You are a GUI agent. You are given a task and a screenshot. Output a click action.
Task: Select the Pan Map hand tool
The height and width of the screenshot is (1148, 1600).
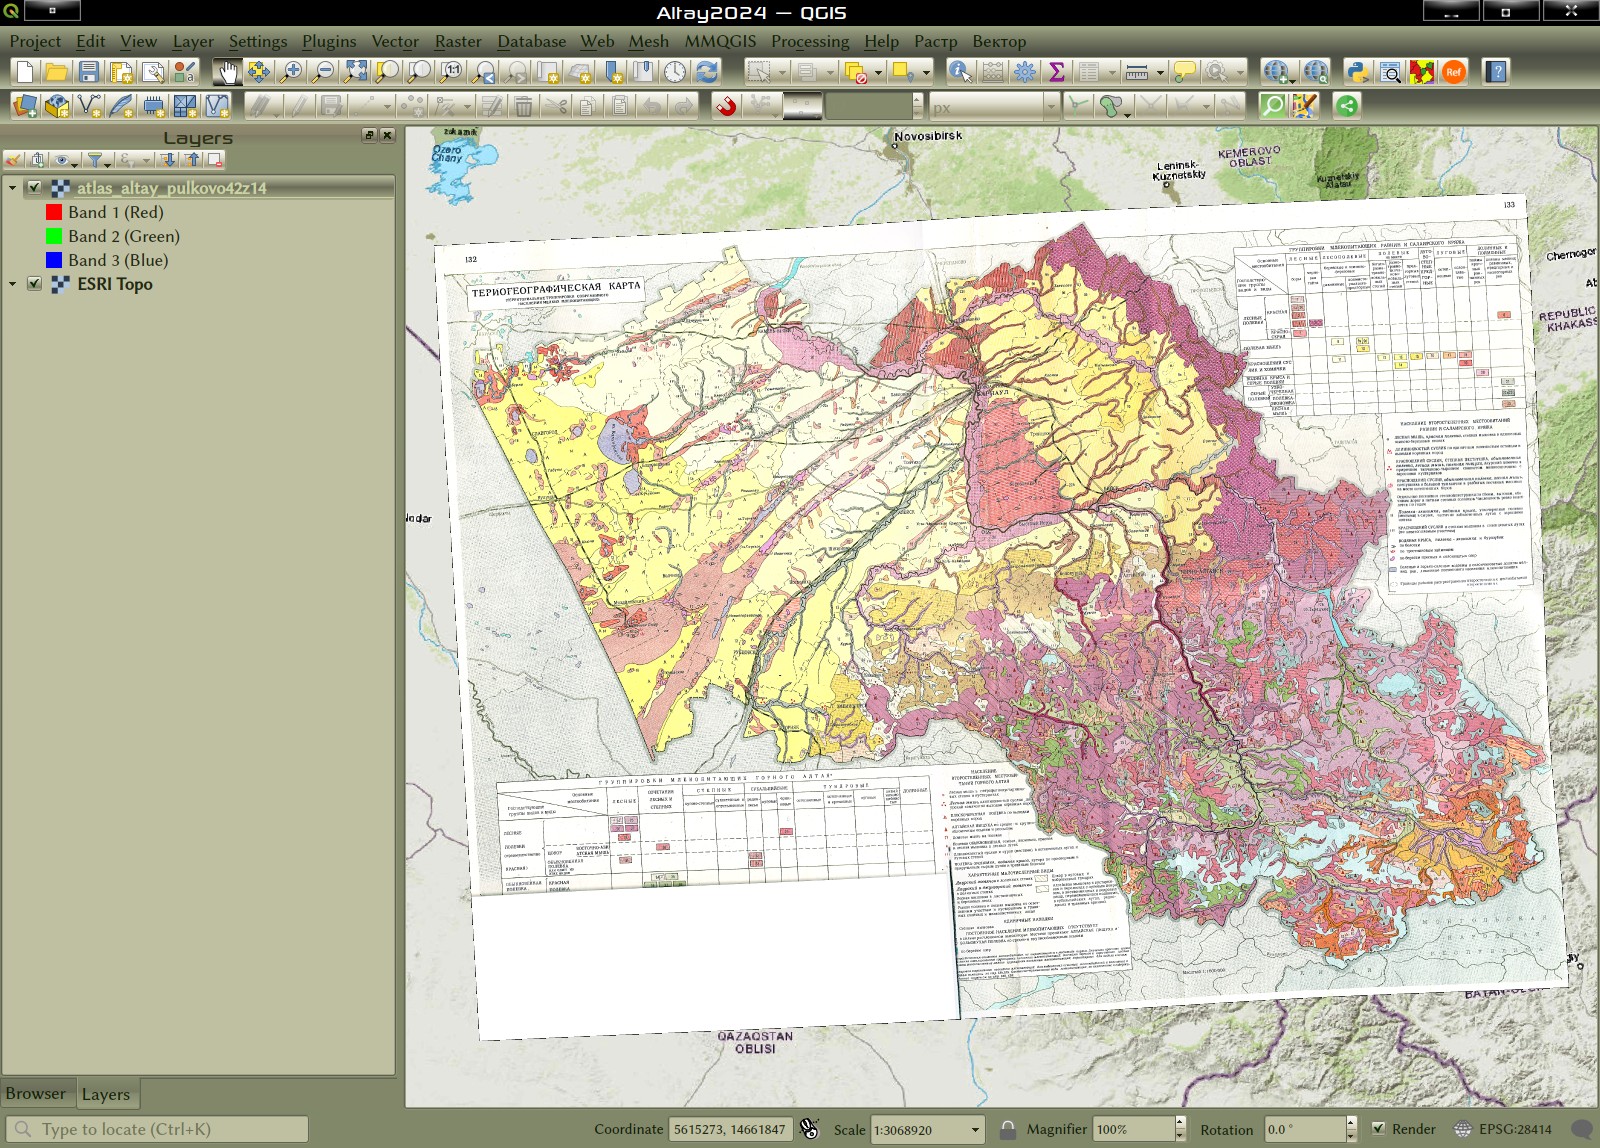pyautogui.click(x=227, y=72)
